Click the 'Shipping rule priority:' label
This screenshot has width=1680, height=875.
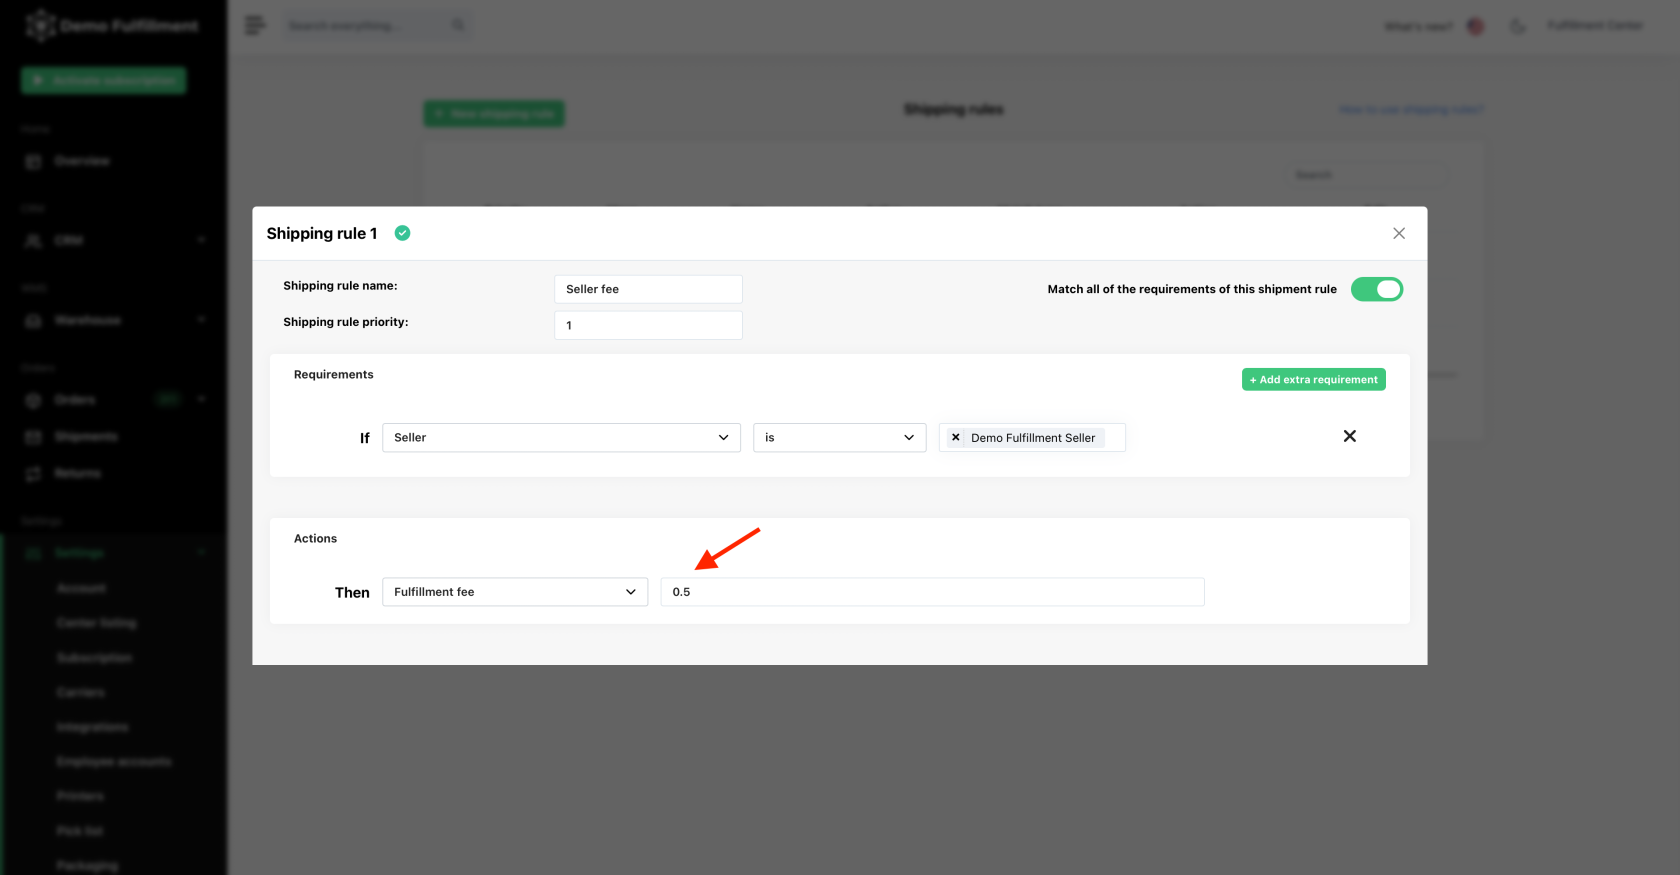346,322
